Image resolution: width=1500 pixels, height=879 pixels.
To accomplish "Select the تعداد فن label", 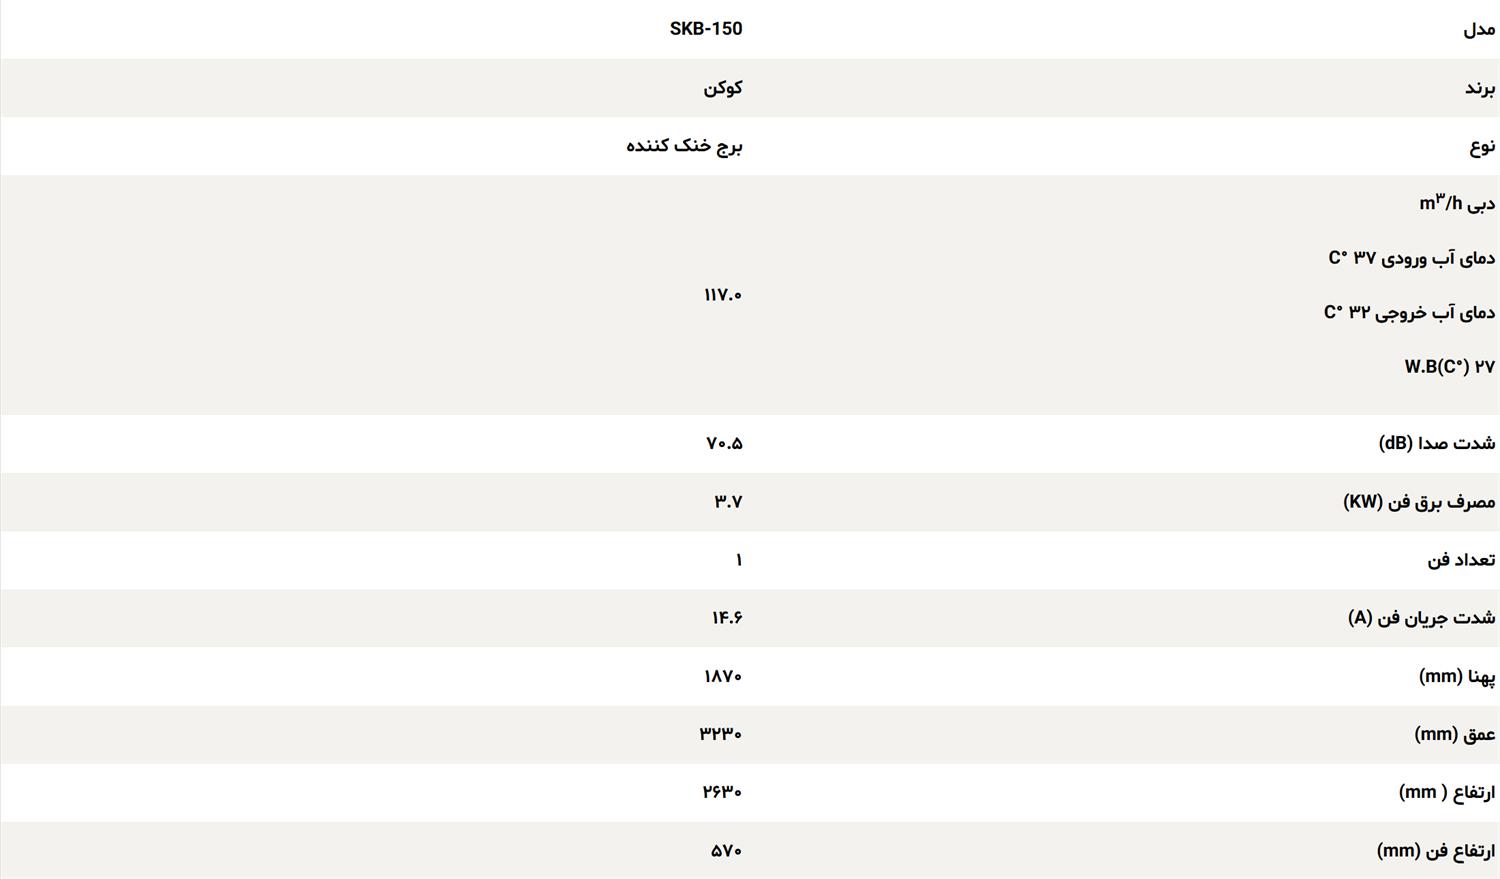I will click(1461, 560).
